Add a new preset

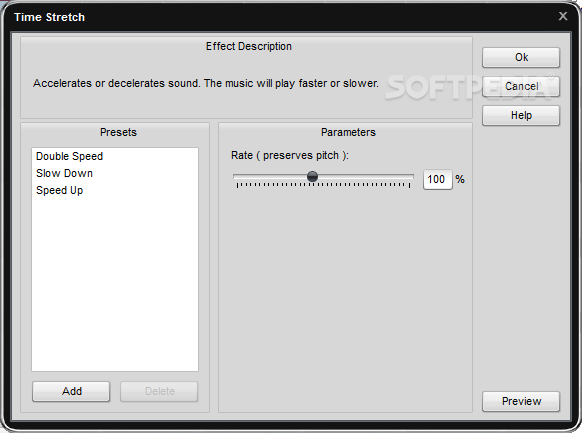[x=71, y=391]
